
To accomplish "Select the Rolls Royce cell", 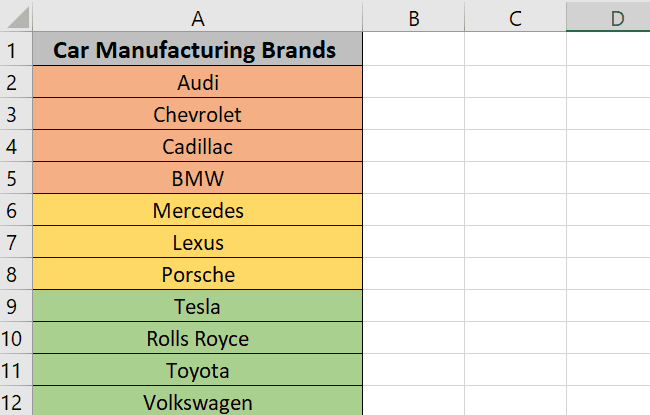I will [198, 338].
